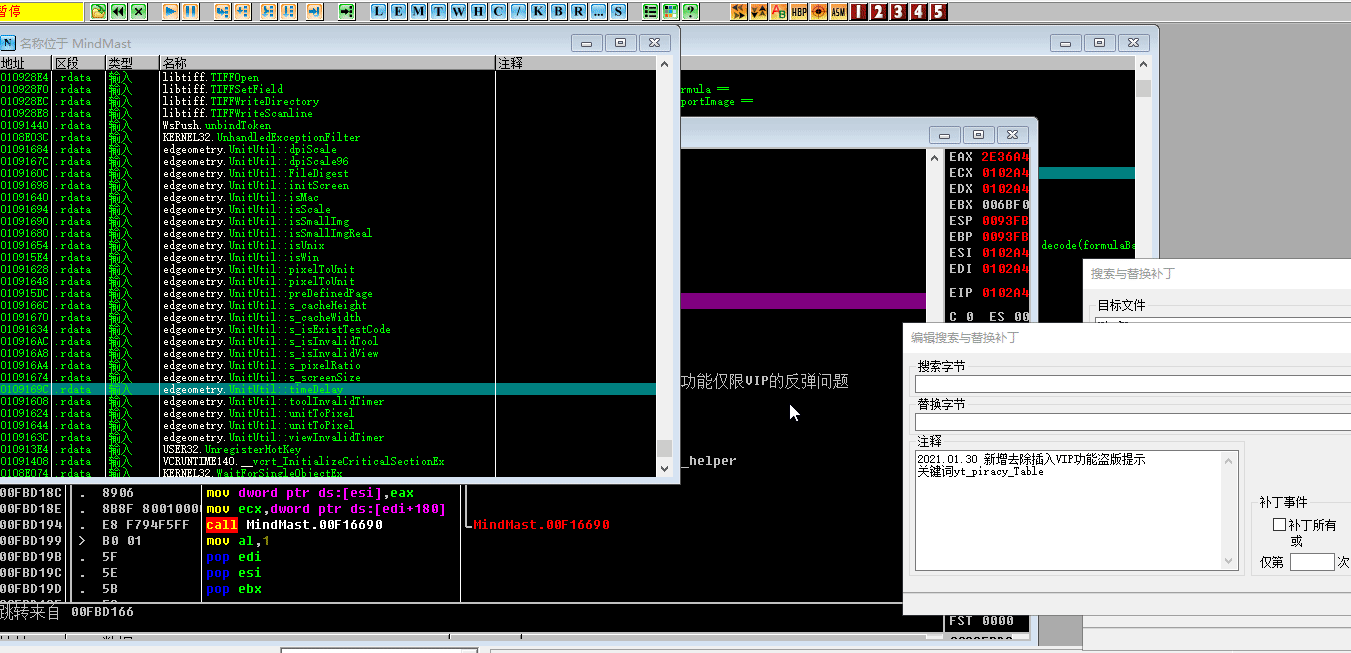This screenshot has height=653, width=1351.
Task: Click names window scrollbar down arrow
Action: pos(664,467)
